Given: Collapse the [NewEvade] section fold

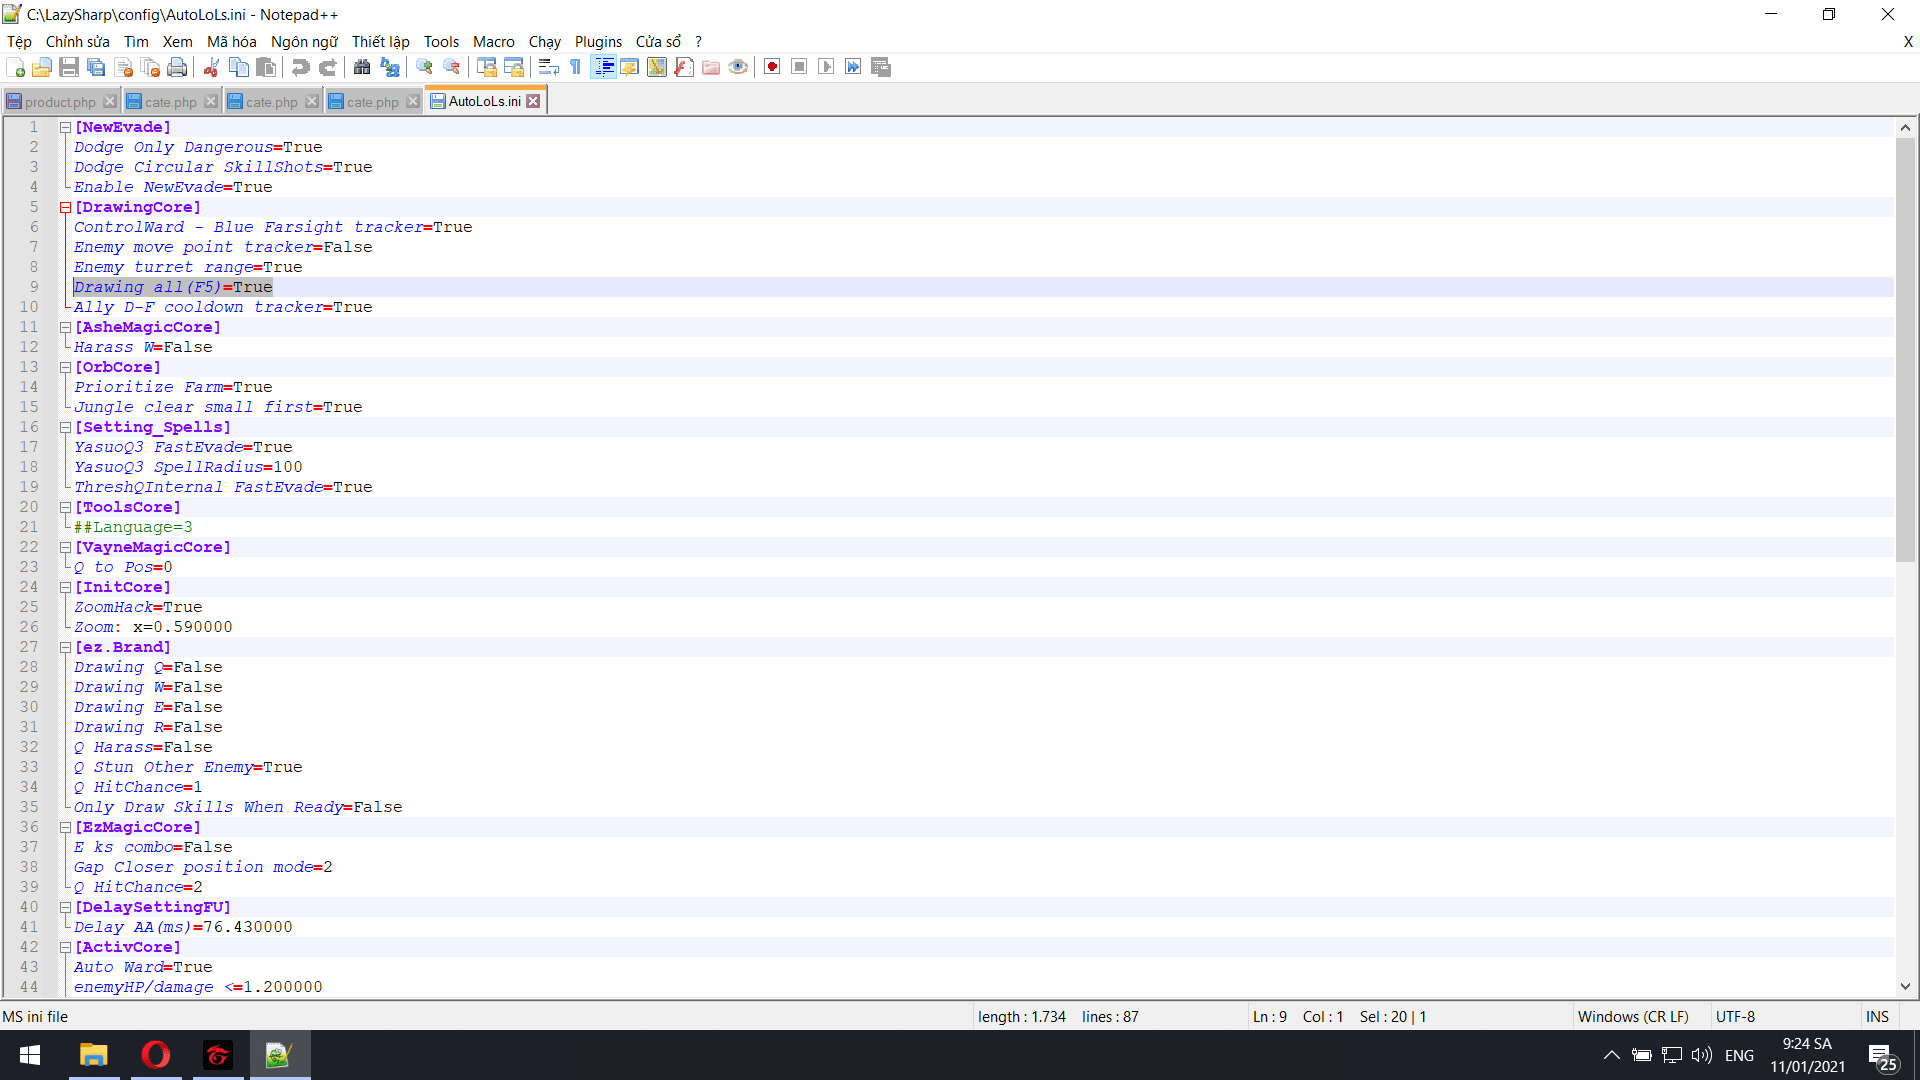Looking at the screenshot, I should point(65,127).
